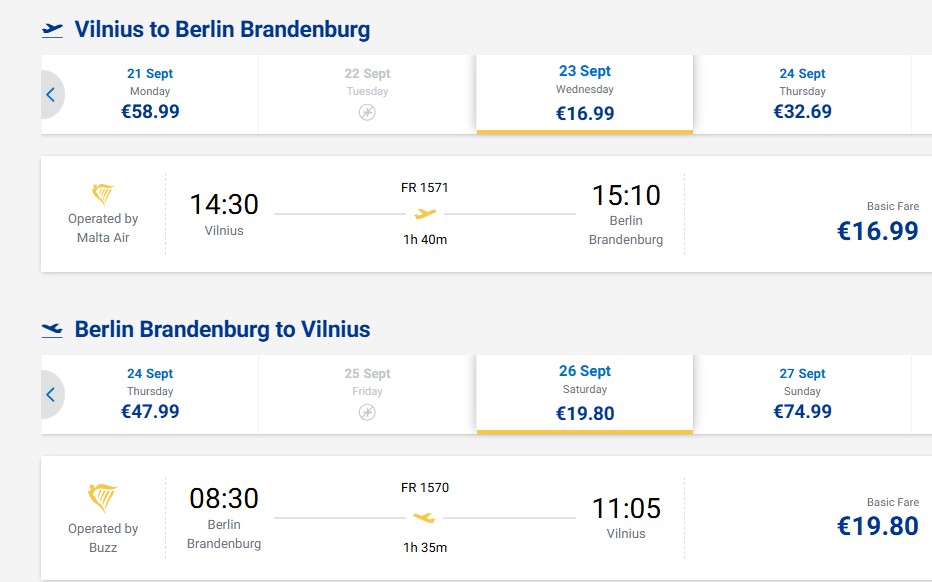This screenshot has width=932, height=582.
Task: Select Basic Fare €16.99 for flight FR 1571
Action: coord(878,222)
